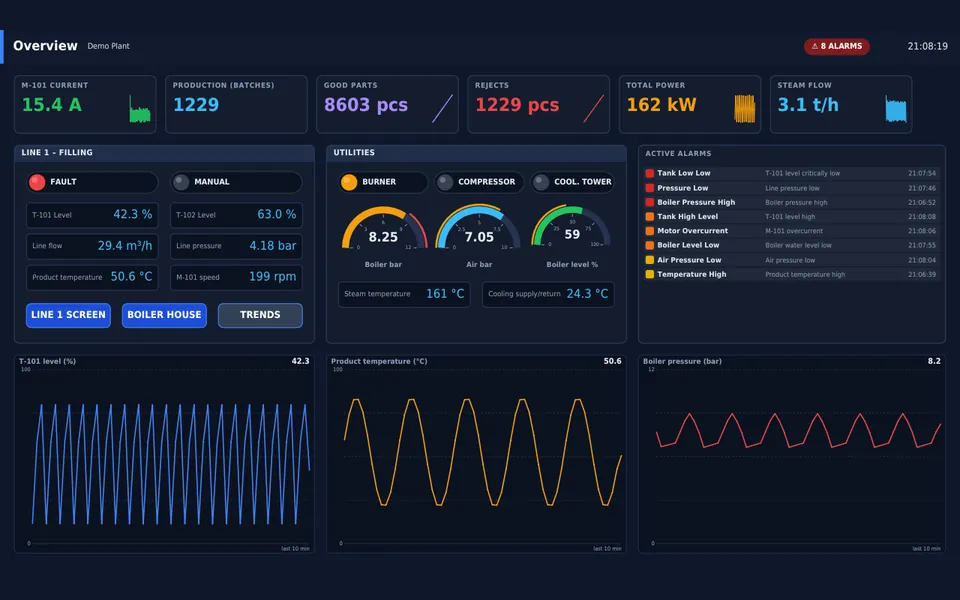The image size is (960, 600).
Task: Select the T-101 Level 42.3 % field
Action: coord(92,215)
